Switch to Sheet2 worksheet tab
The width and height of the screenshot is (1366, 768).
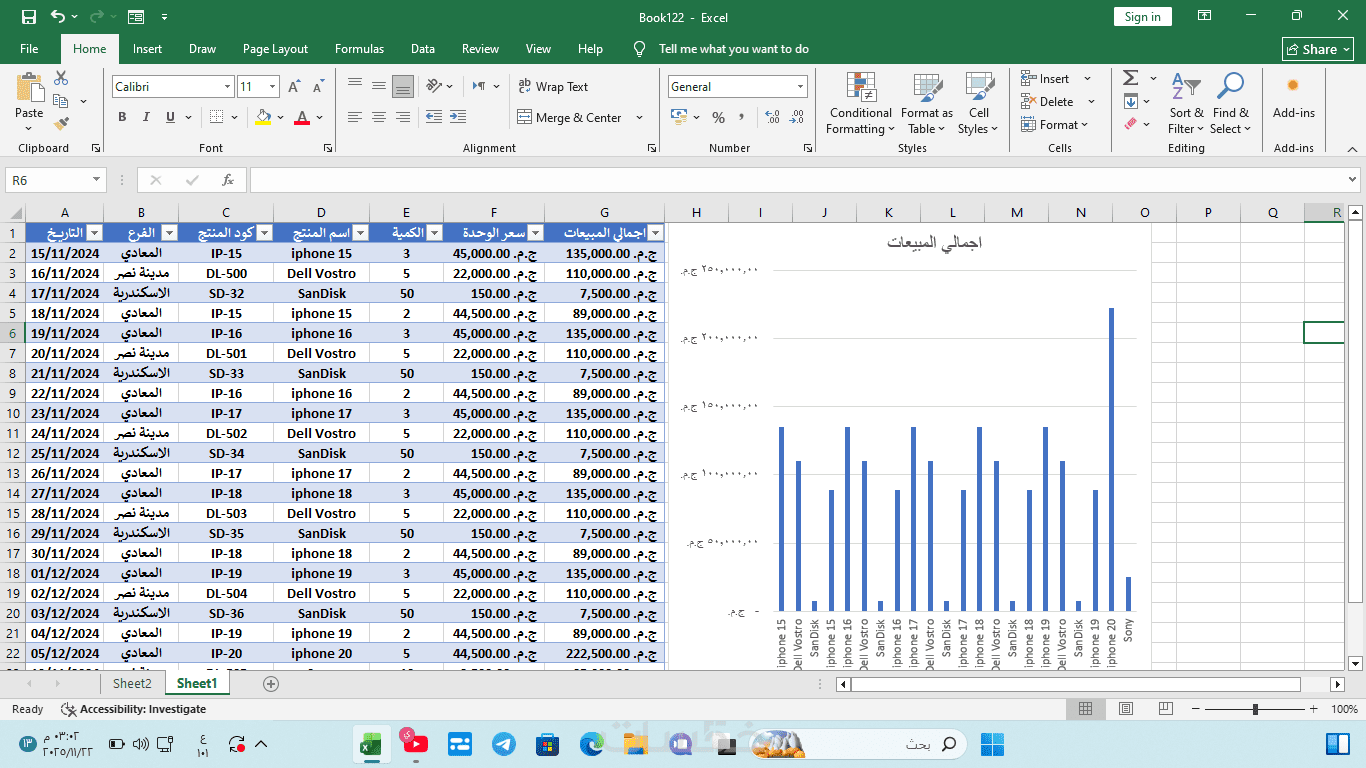(132, 684)
